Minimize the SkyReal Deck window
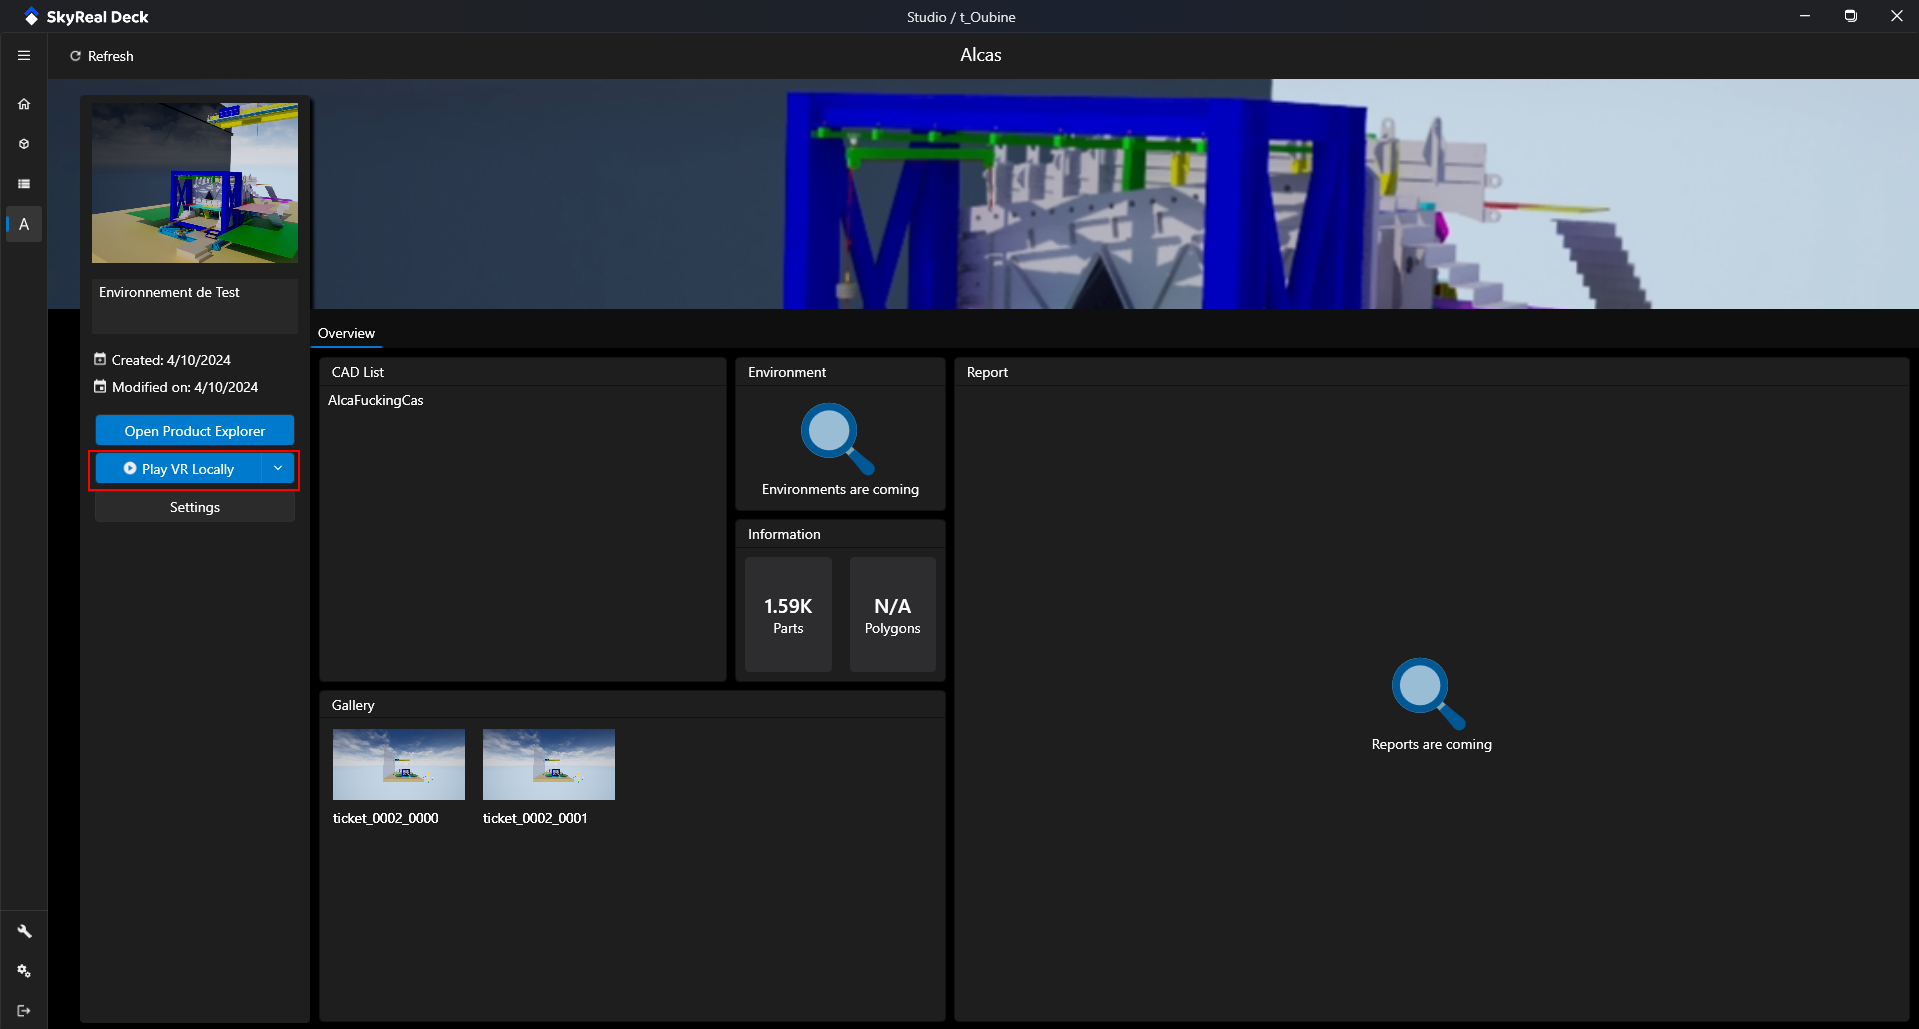The image size is (1919, 1029). tap(1805, 16)
